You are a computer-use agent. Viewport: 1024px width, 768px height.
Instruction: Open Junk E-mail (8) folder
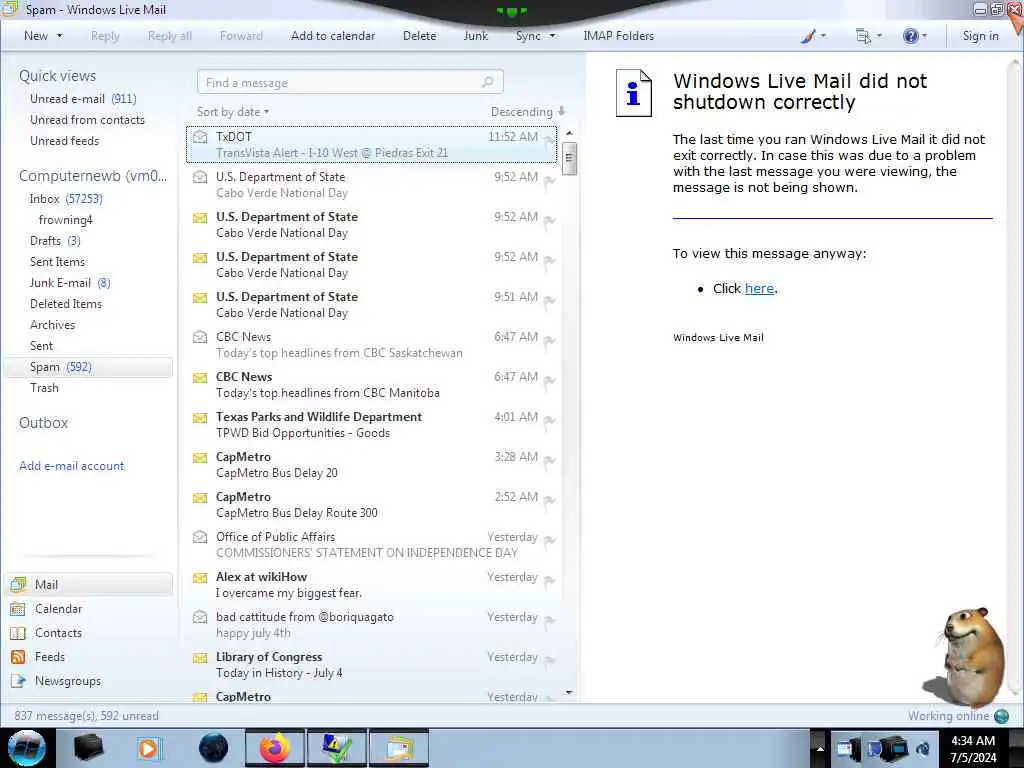70,283
